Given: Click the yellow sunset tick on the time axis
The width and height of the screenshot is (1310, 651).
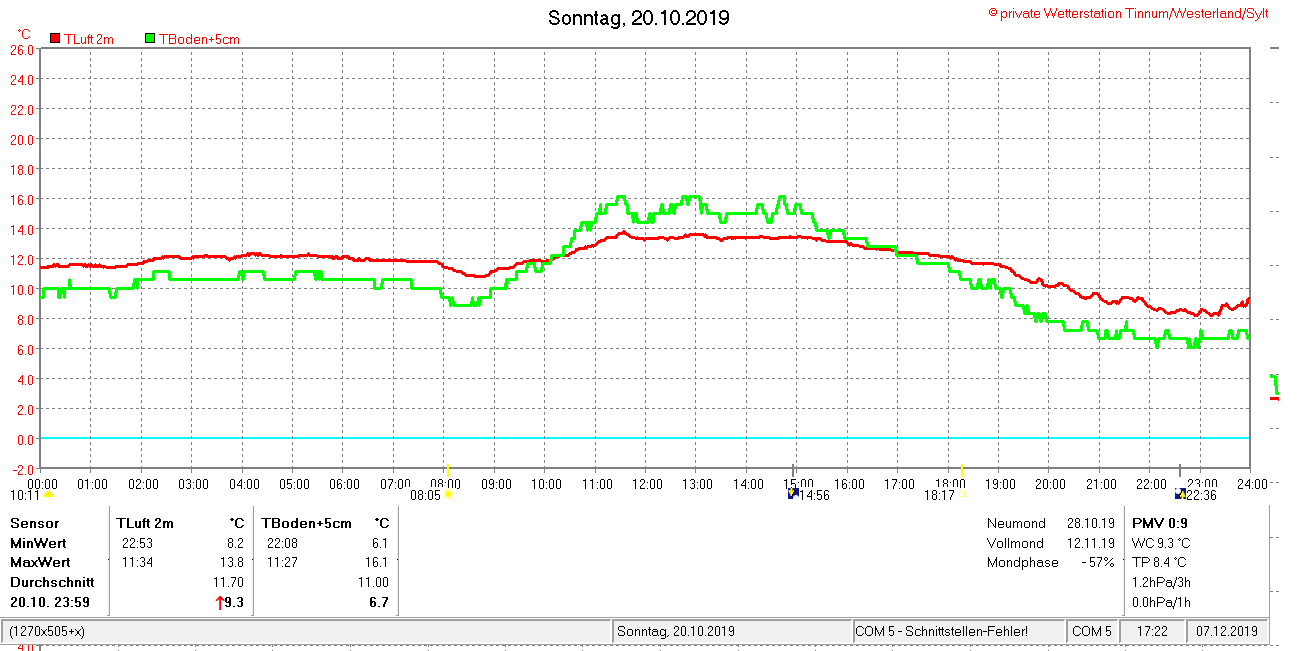Looking at the screenshot, I should tap(962, 470).
